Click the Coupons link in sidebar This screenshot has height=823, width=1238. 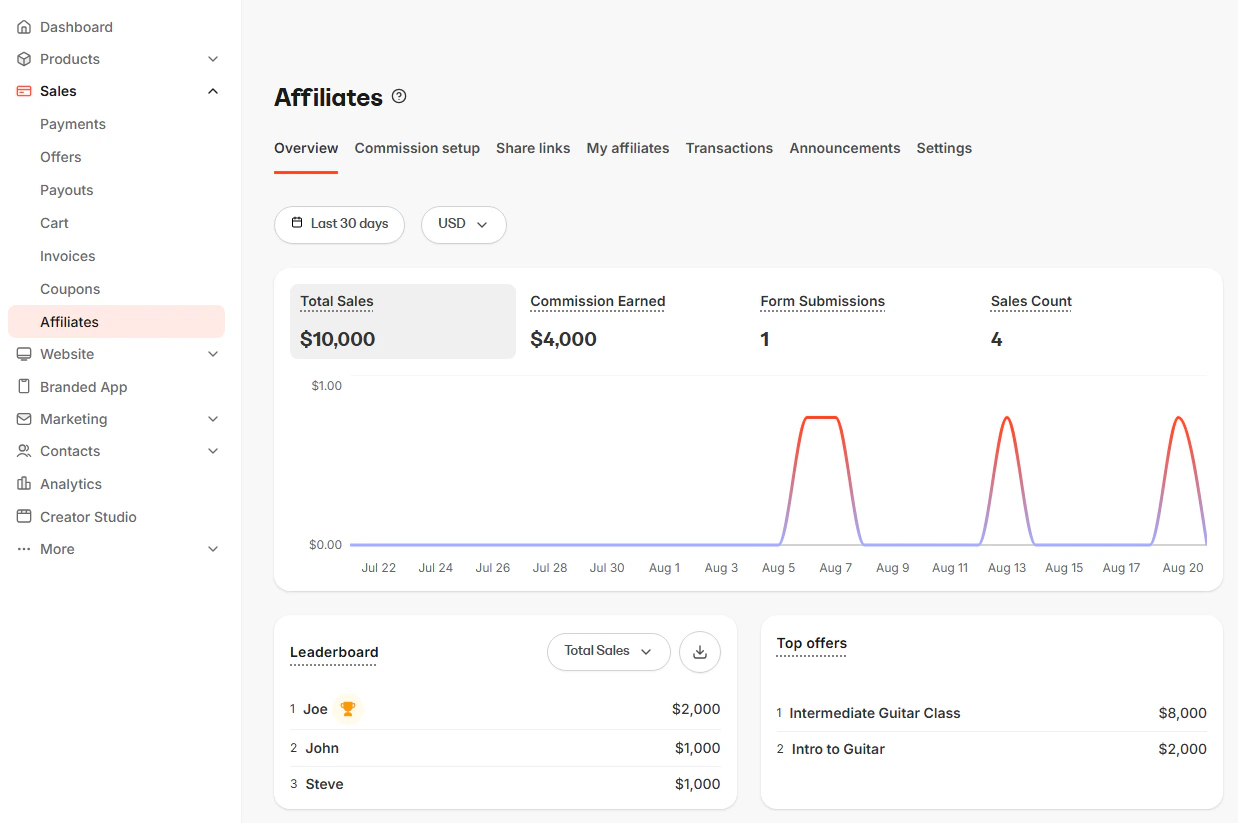pos(70,289)
